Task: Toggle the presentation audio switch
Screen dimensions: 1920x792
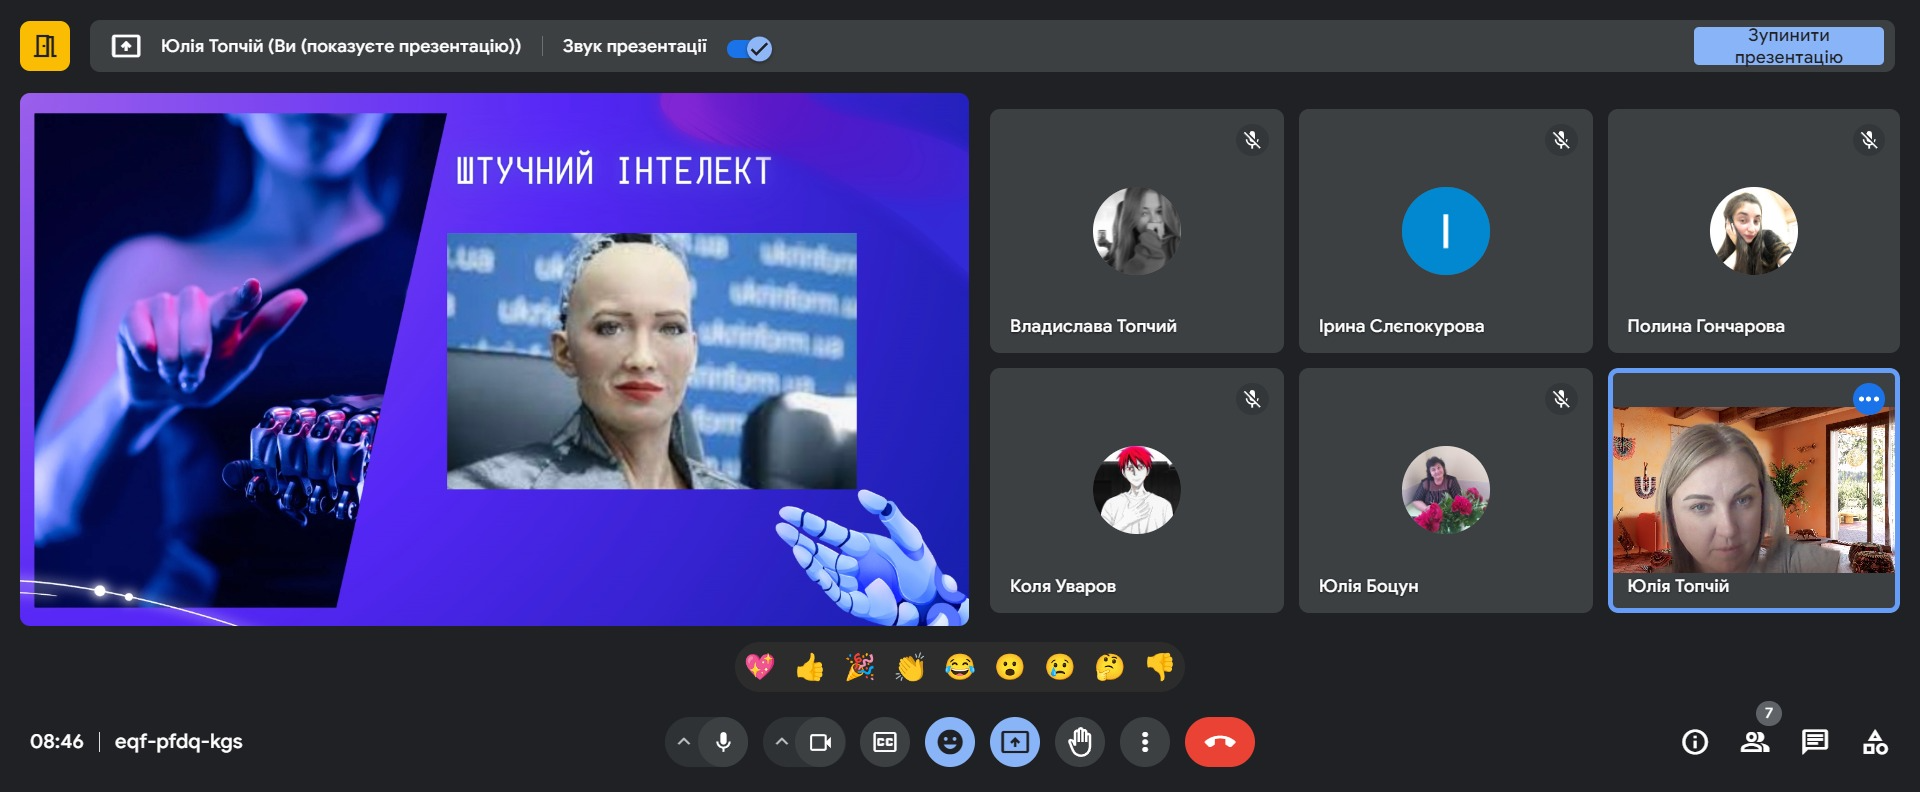Action: coord(749,48)
